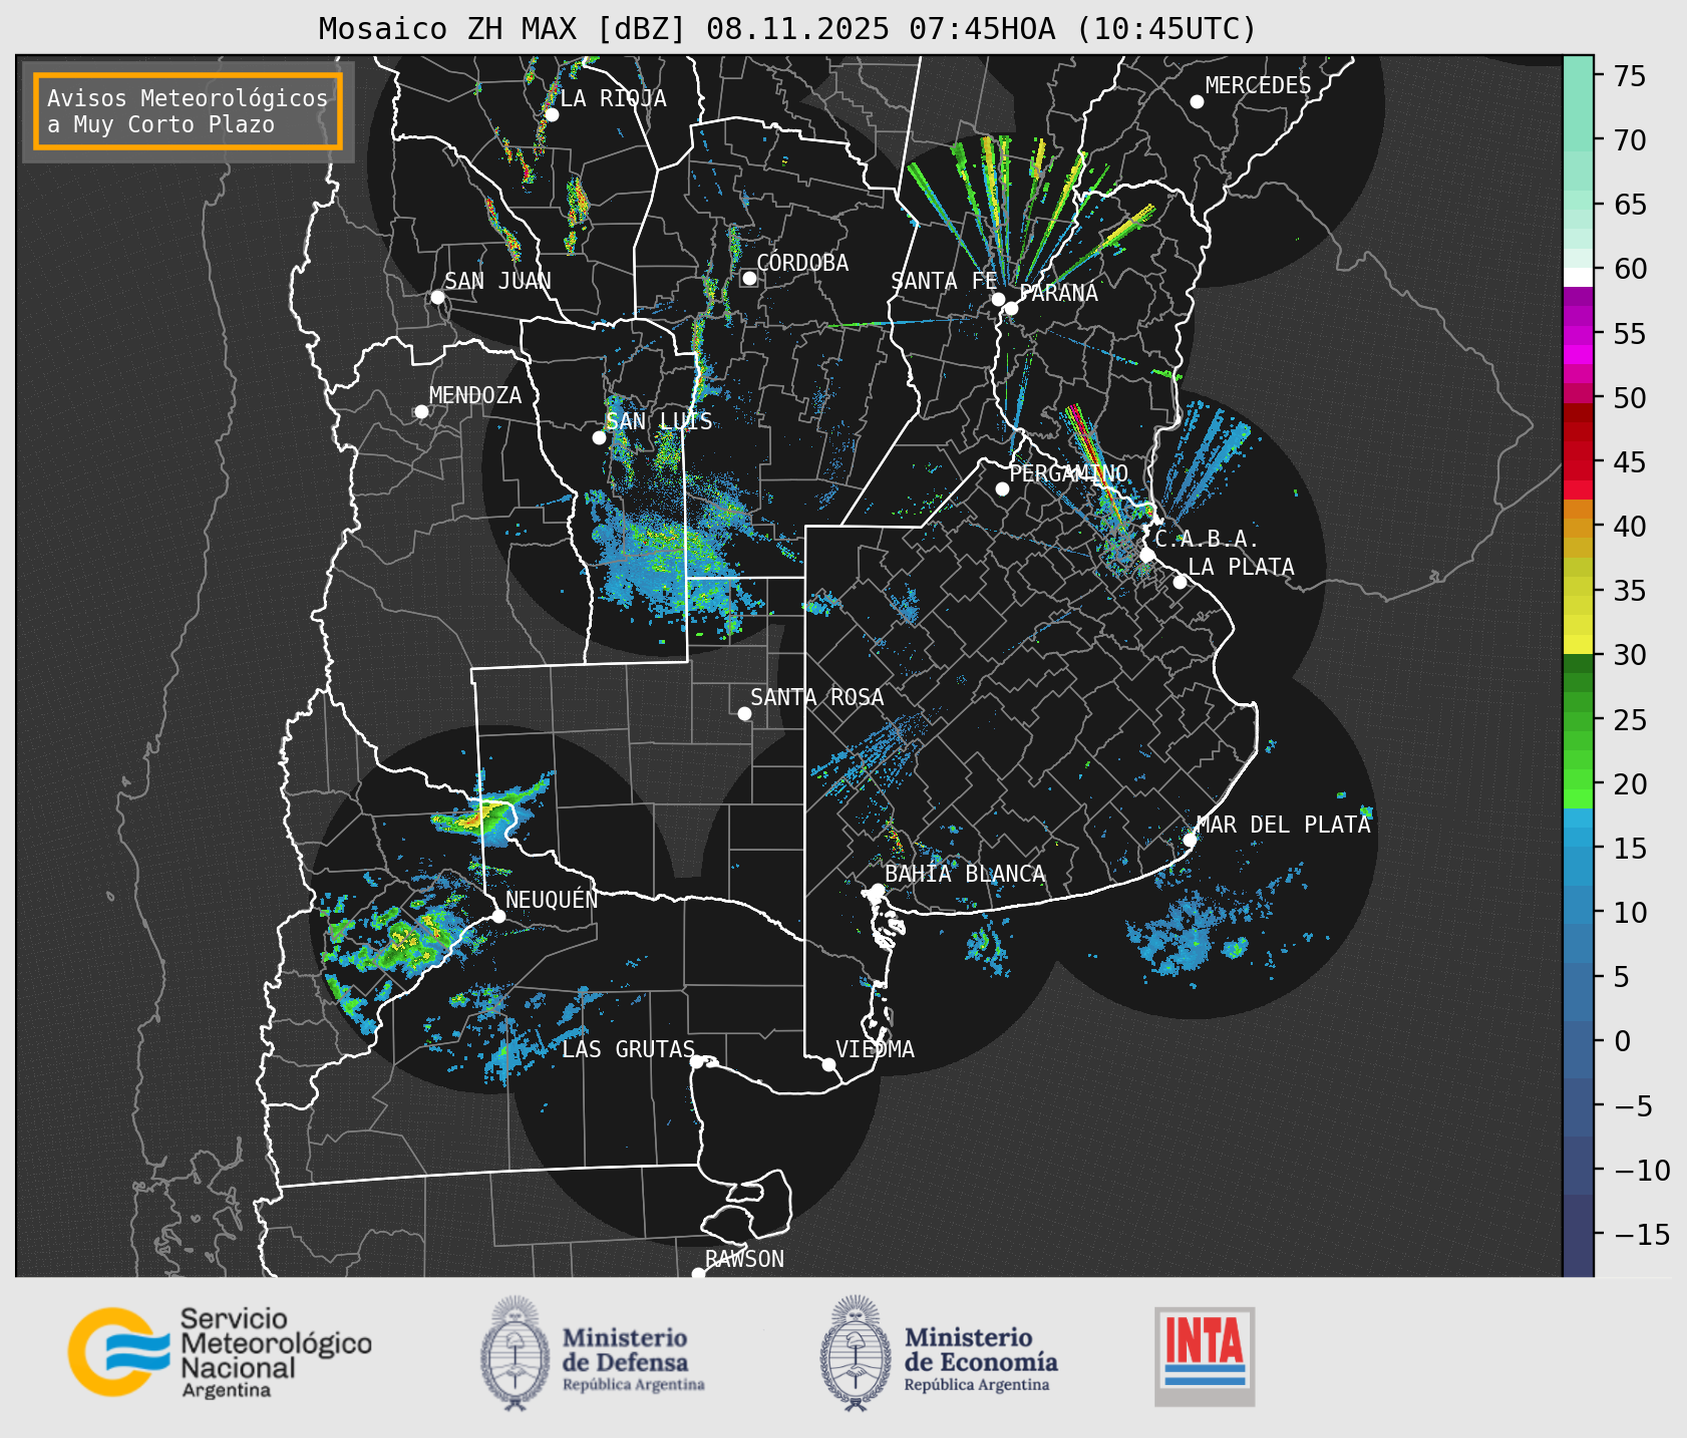Viewport: 1687px width, 1438px height.
Task: Click the MAR DEL PLATA label text
Action: 1284,825
